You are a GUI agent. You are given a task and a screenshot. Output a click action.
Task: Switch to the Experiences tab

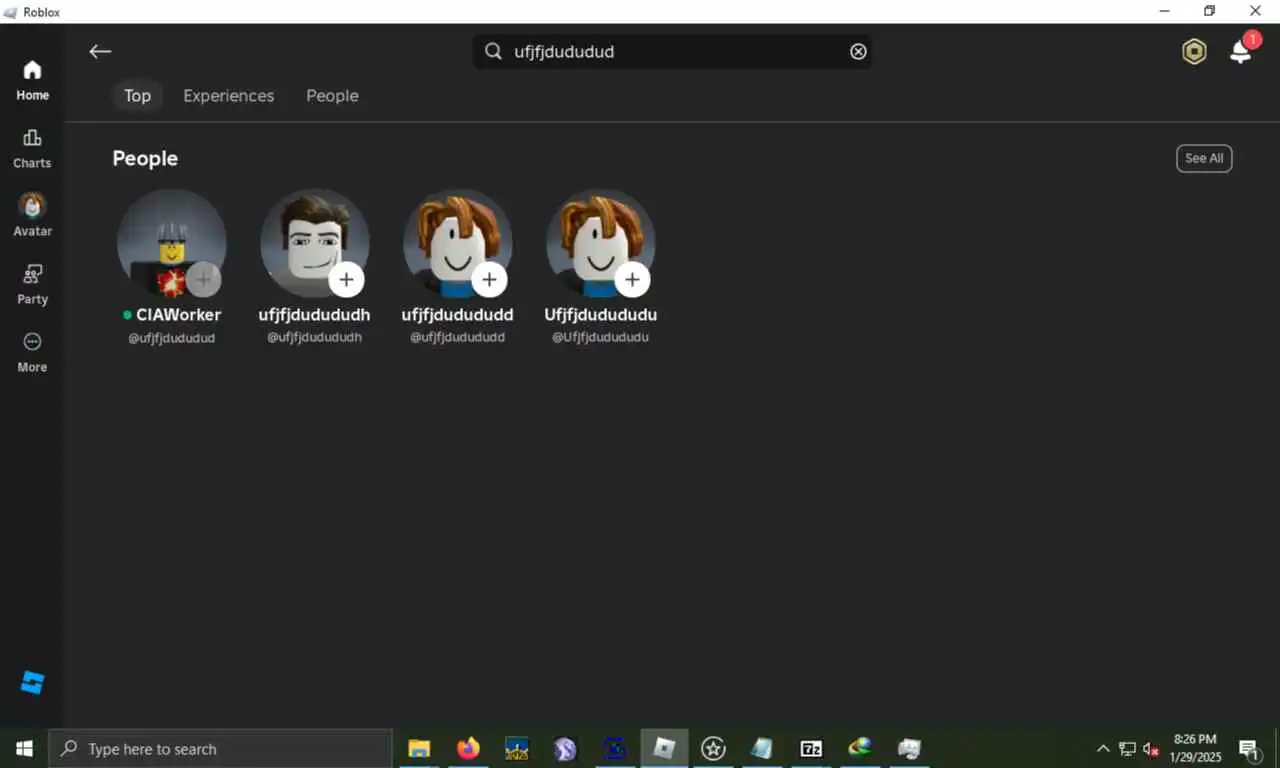pos(228,96)
